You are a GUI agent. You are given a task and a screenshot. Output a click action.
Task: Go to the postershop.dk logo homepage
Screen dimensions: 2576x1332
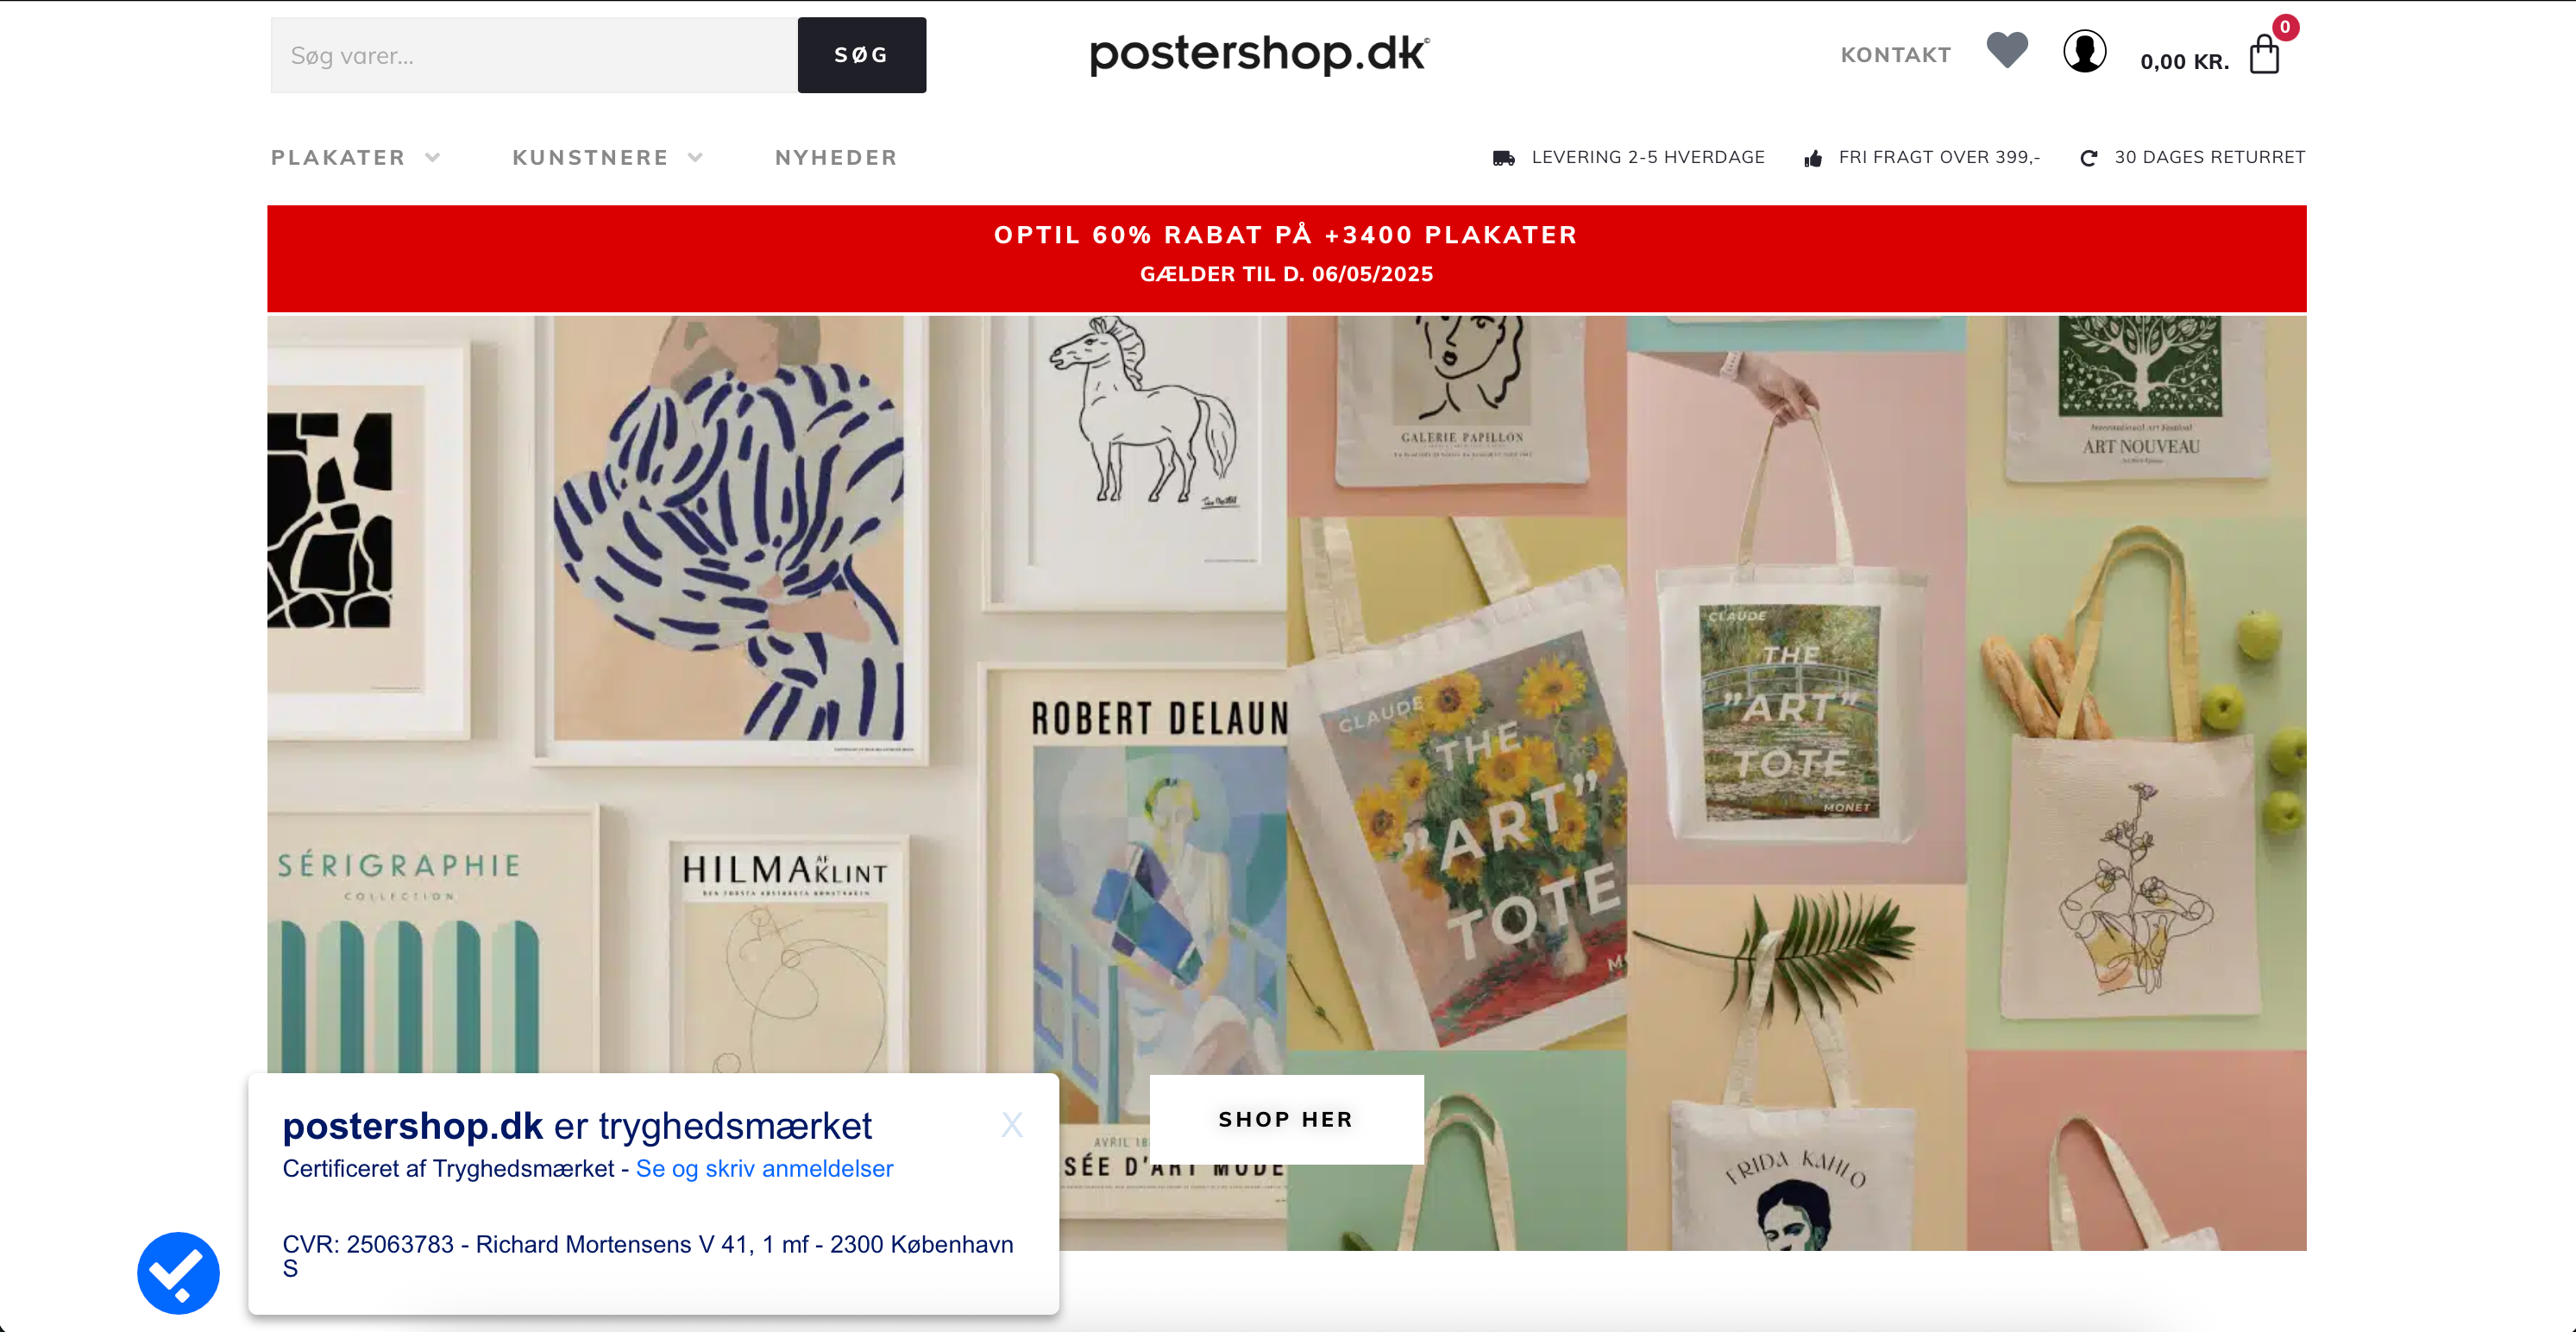(1259, 54)
